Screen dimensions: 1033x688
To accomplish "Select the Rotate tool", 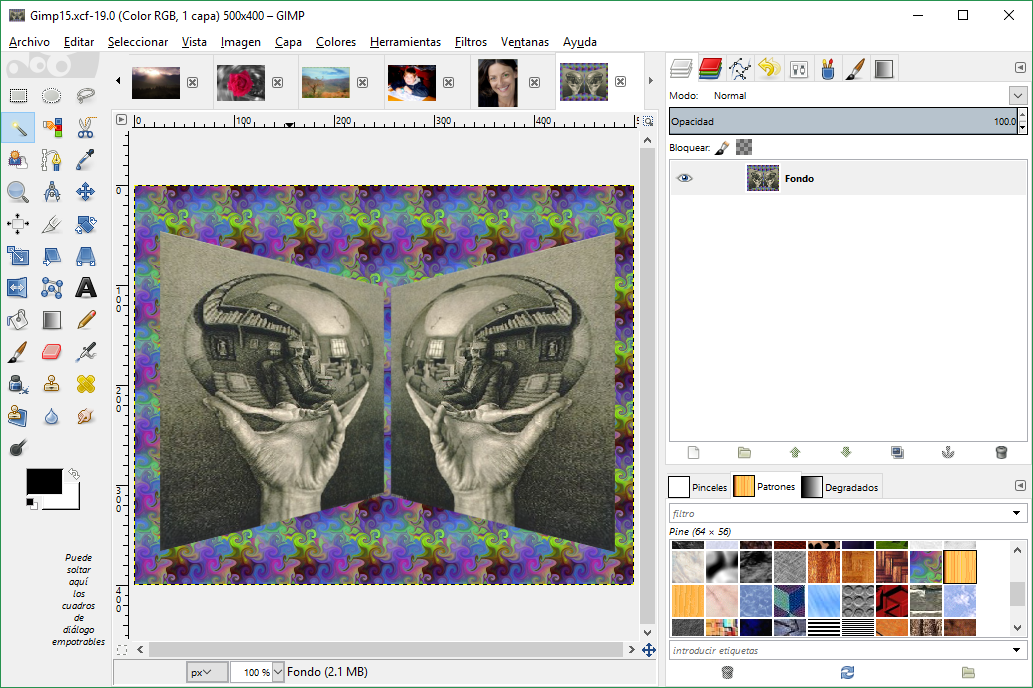I will coord(86,224).
